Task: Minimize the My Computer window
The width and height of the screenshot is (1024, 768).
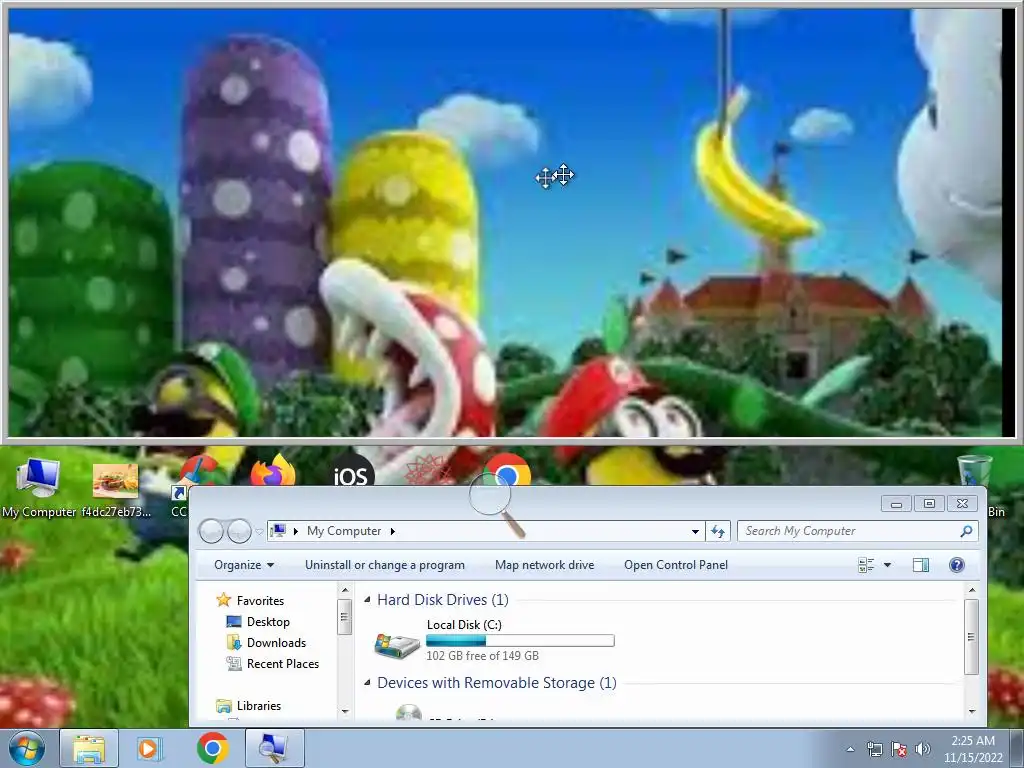Action: coord(896,504)
